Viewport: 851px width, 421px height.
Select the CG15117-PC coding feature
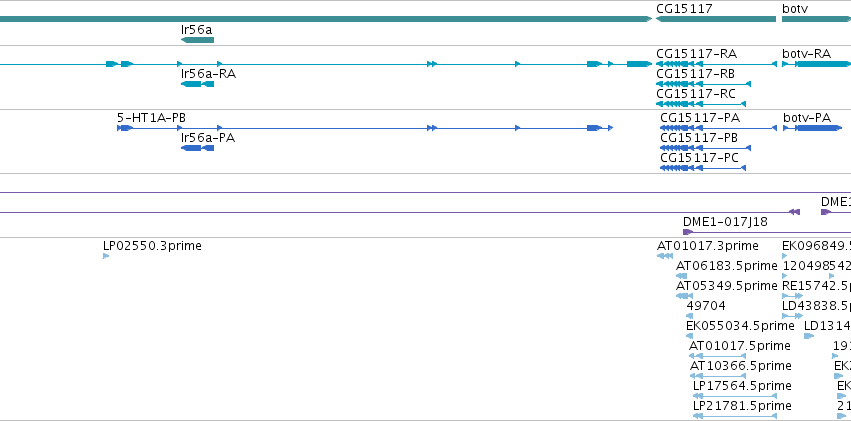tap(703, 168)
